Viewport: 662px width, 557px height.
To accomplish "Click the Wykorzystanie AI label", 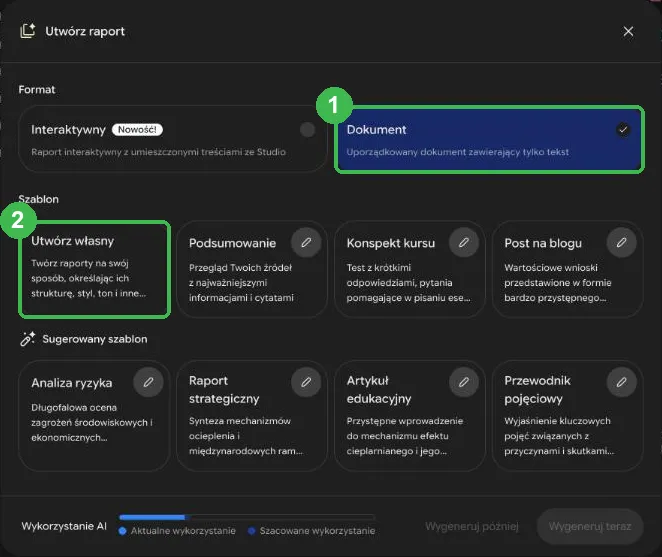I will tap(64, 526).
